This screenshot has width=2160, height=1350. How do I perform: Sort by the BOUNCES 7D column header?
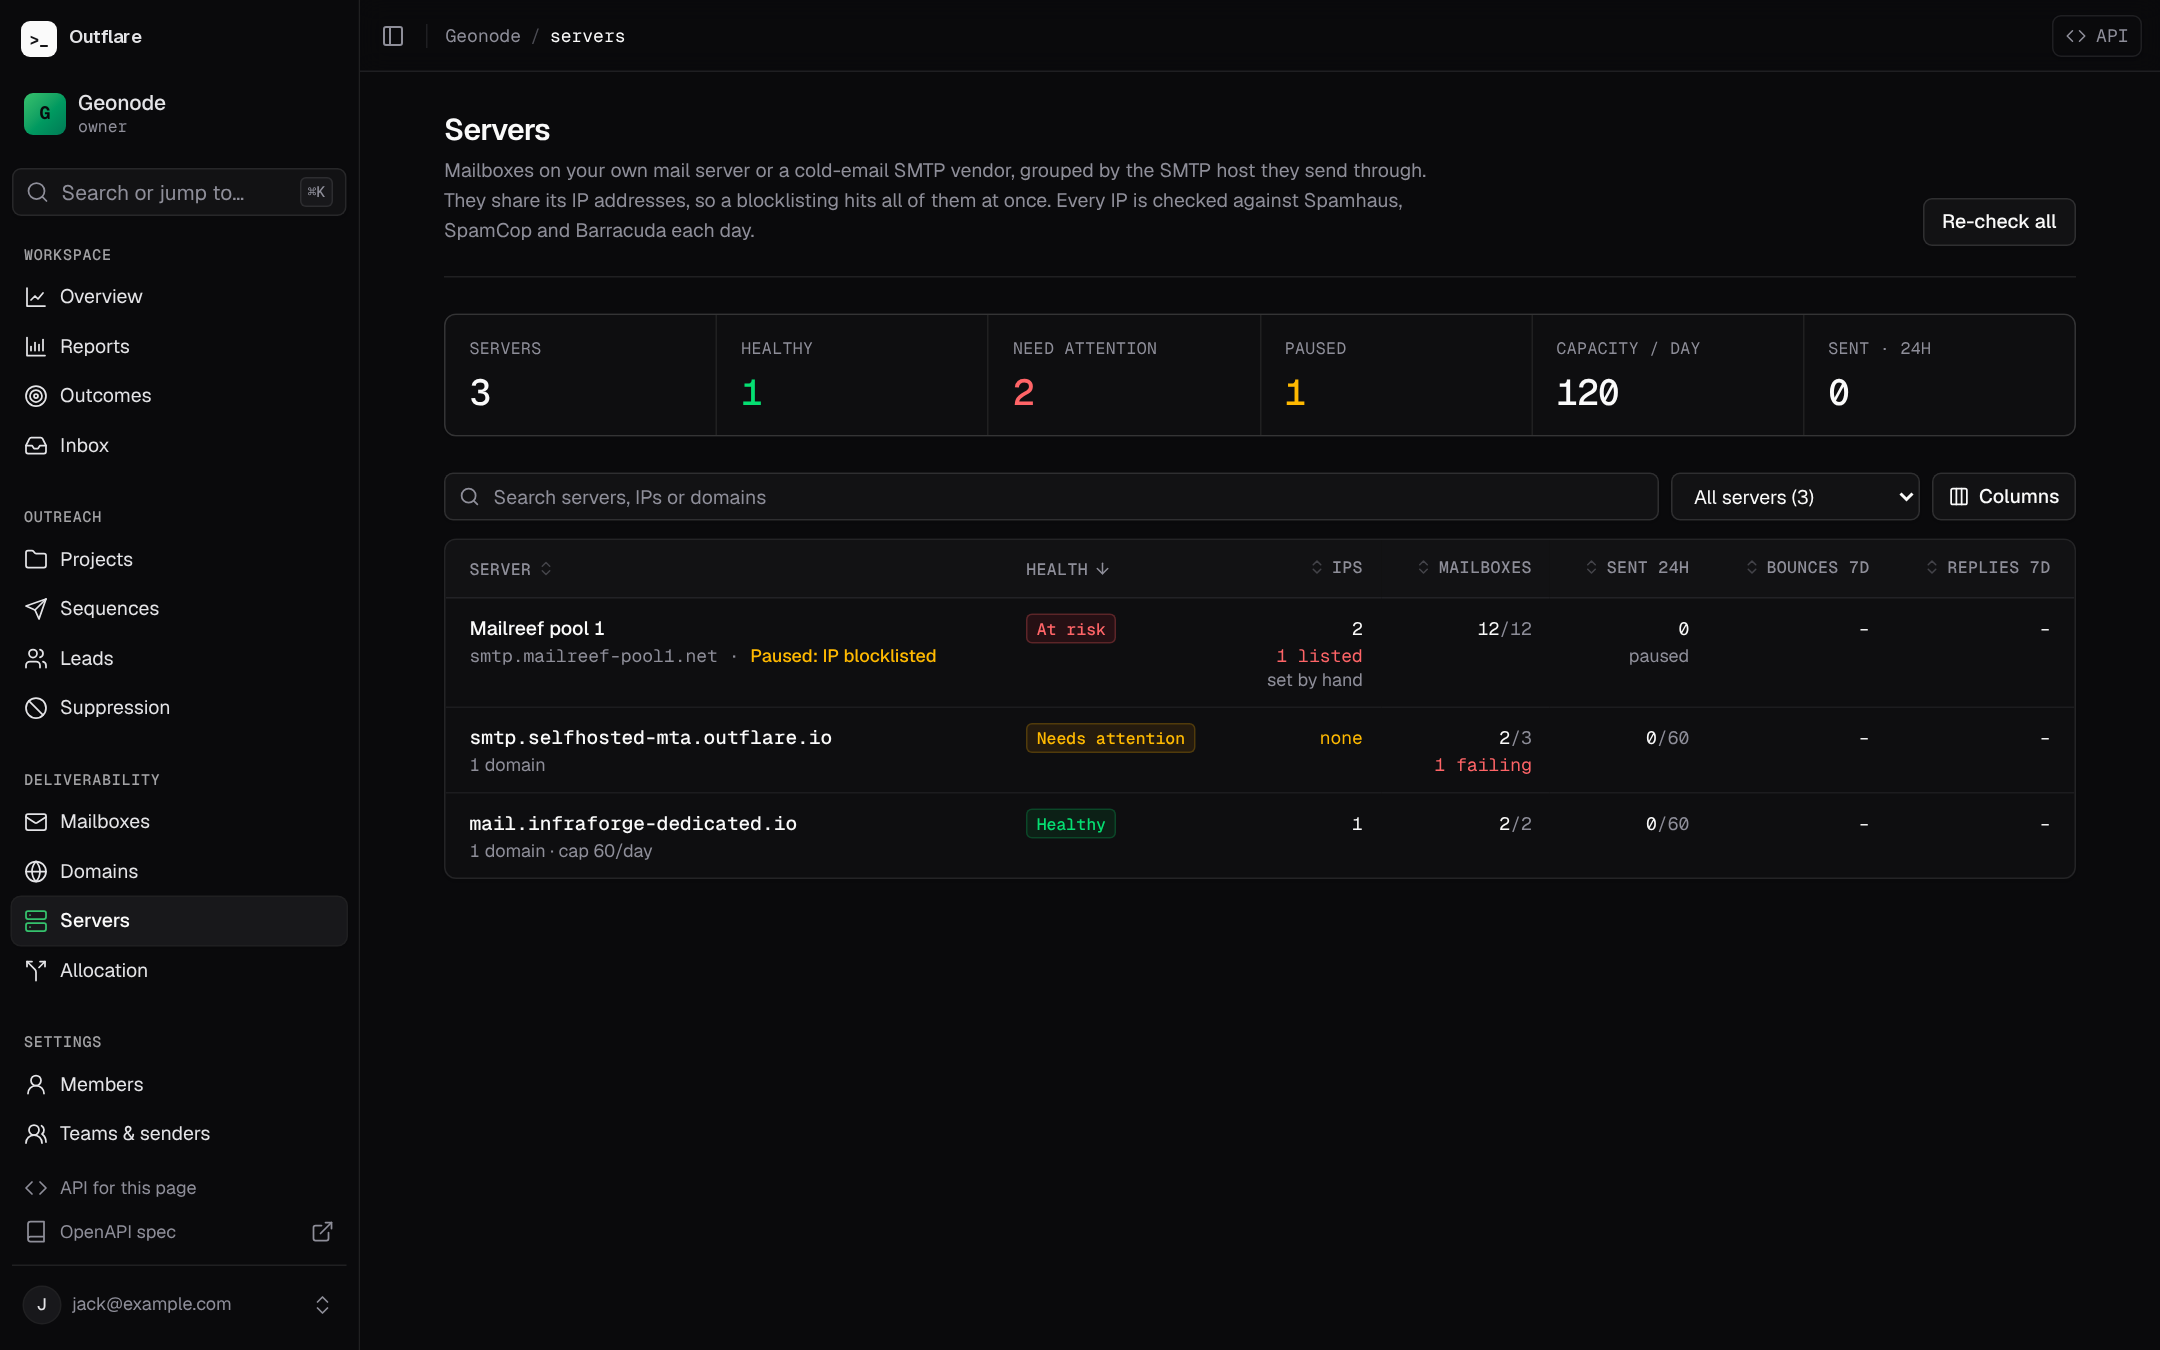tap(1807, 567)
